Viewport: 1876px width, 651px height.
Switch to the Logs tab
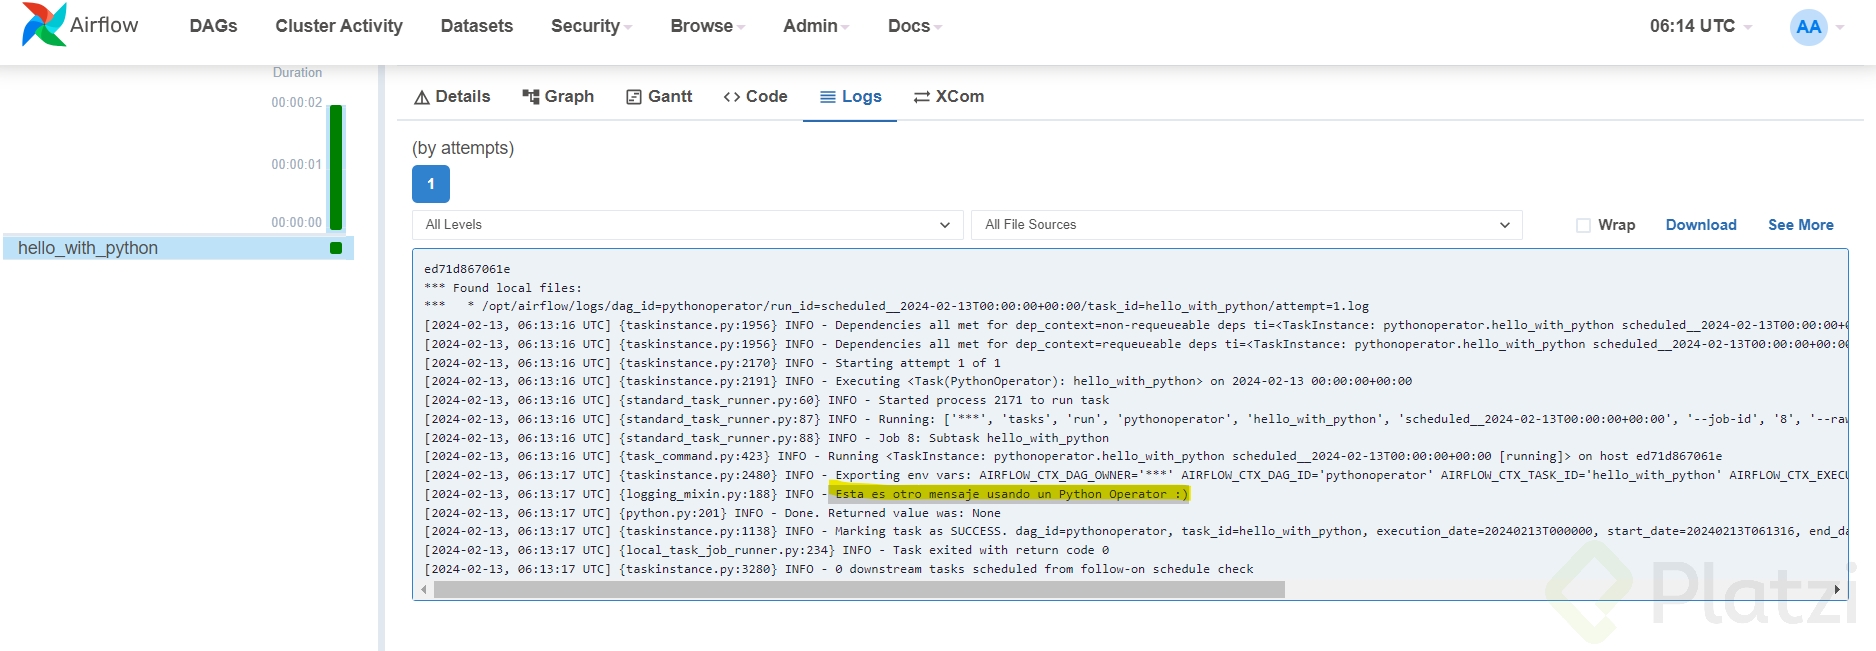coord(850,97)
